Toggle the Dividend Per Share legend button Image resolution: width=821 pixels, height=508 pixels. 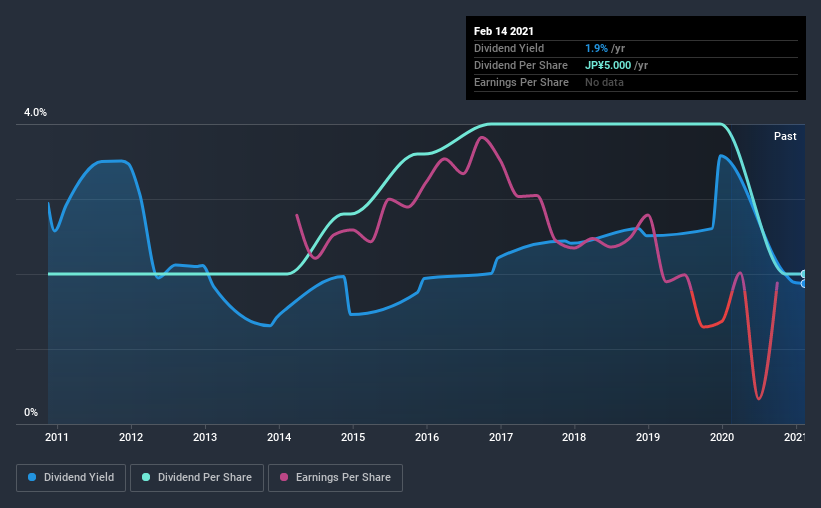197,478
